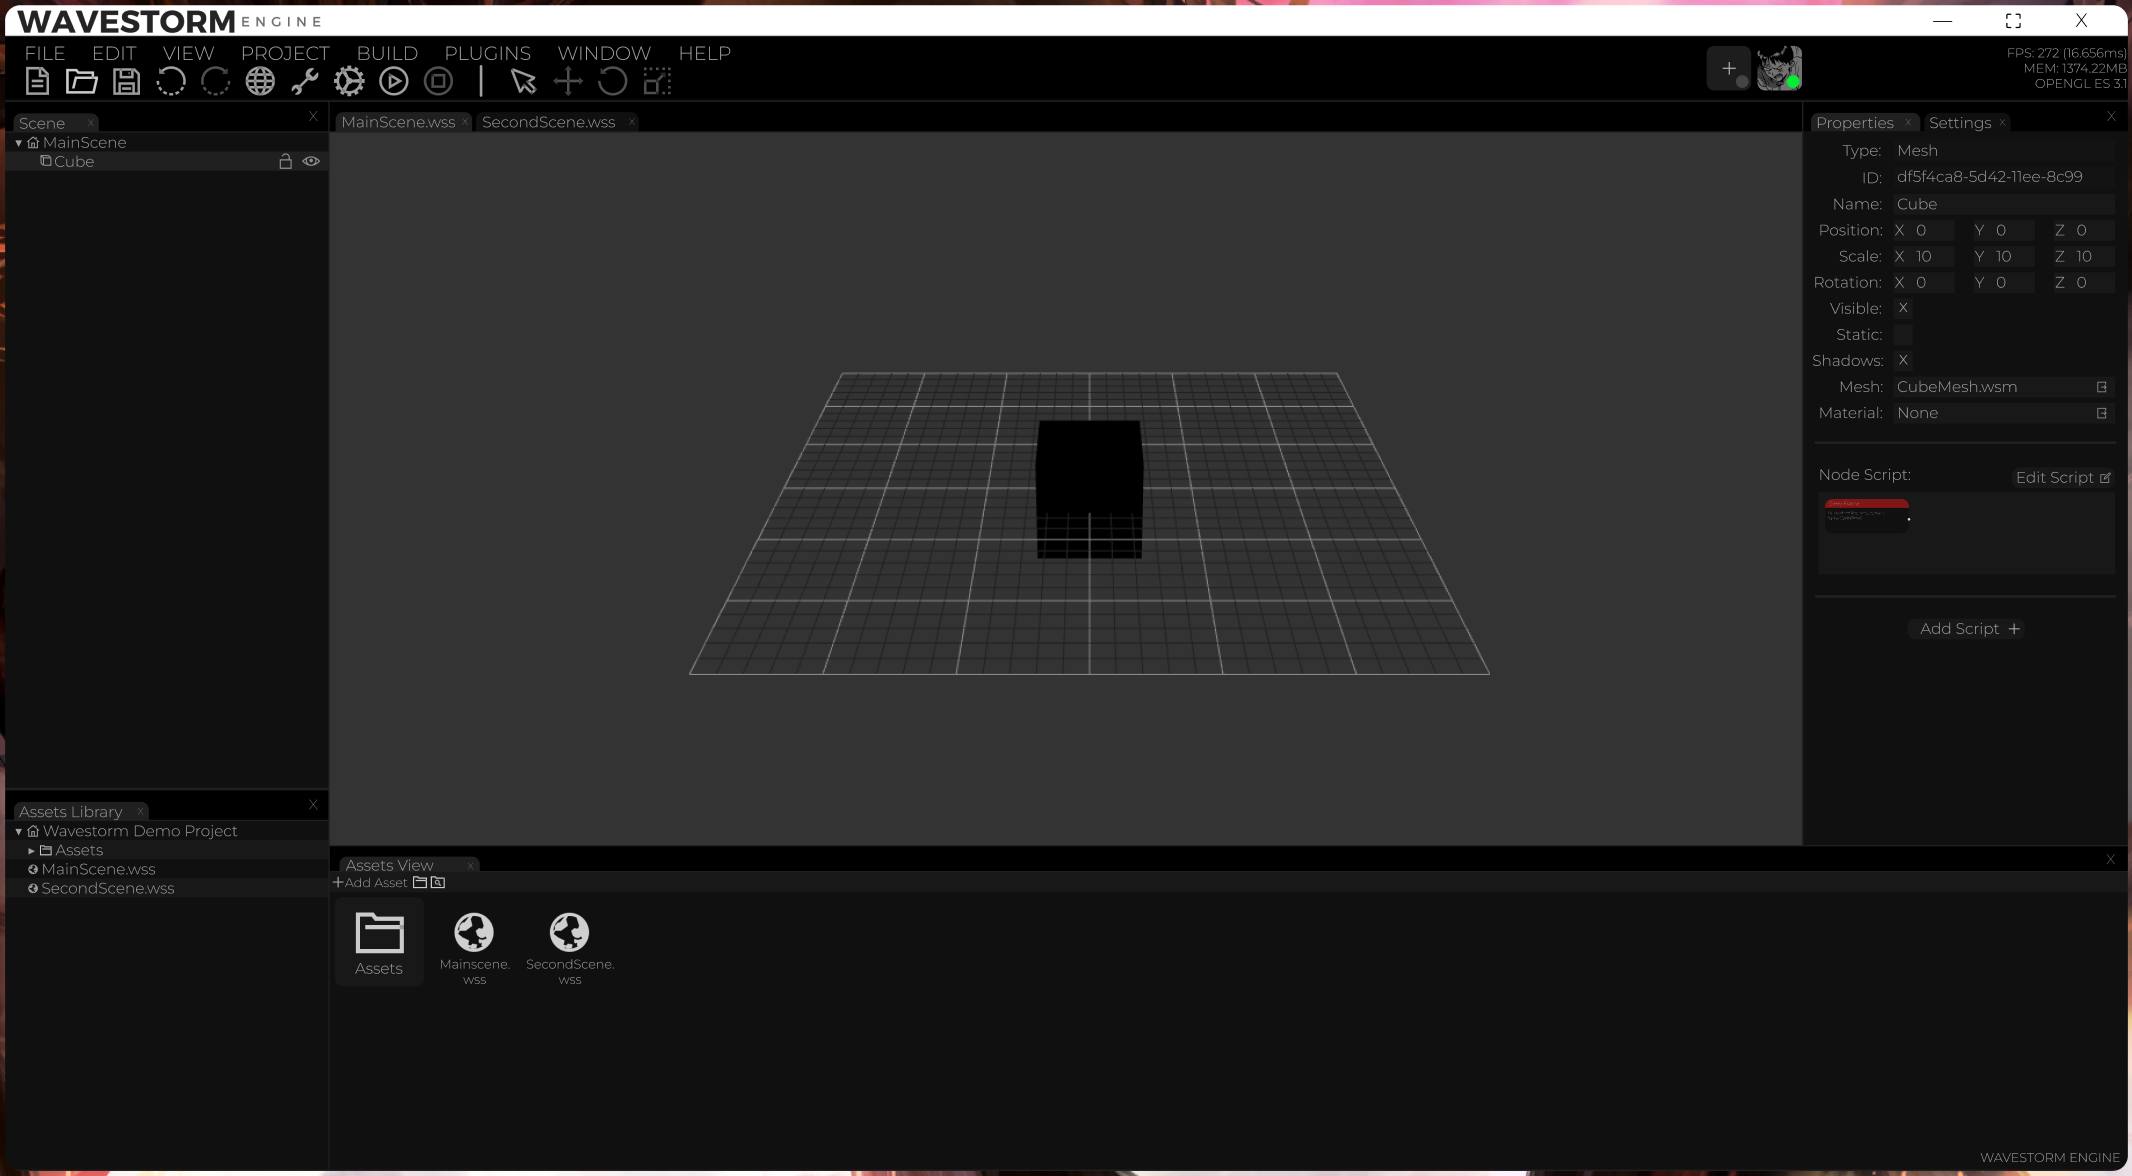Click the plus button beside the avatar
This screenshot has height=1176, width=2132.
(x=1728, y=69)
